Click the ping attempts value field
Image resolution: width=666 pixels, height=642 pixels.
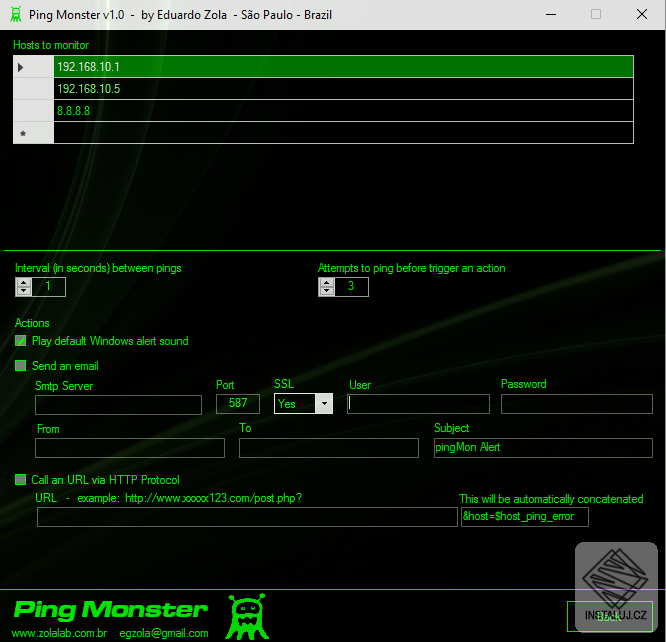click(351, 287)
